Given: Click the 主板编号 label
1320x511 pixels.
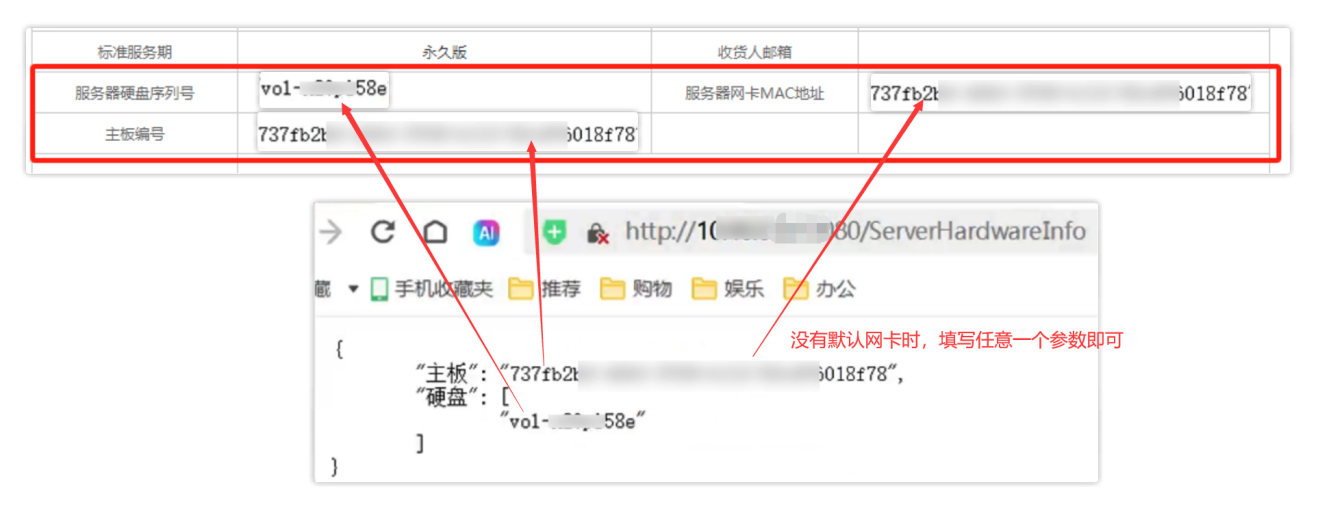Looking at the screenshot, I should click(135, 133).
